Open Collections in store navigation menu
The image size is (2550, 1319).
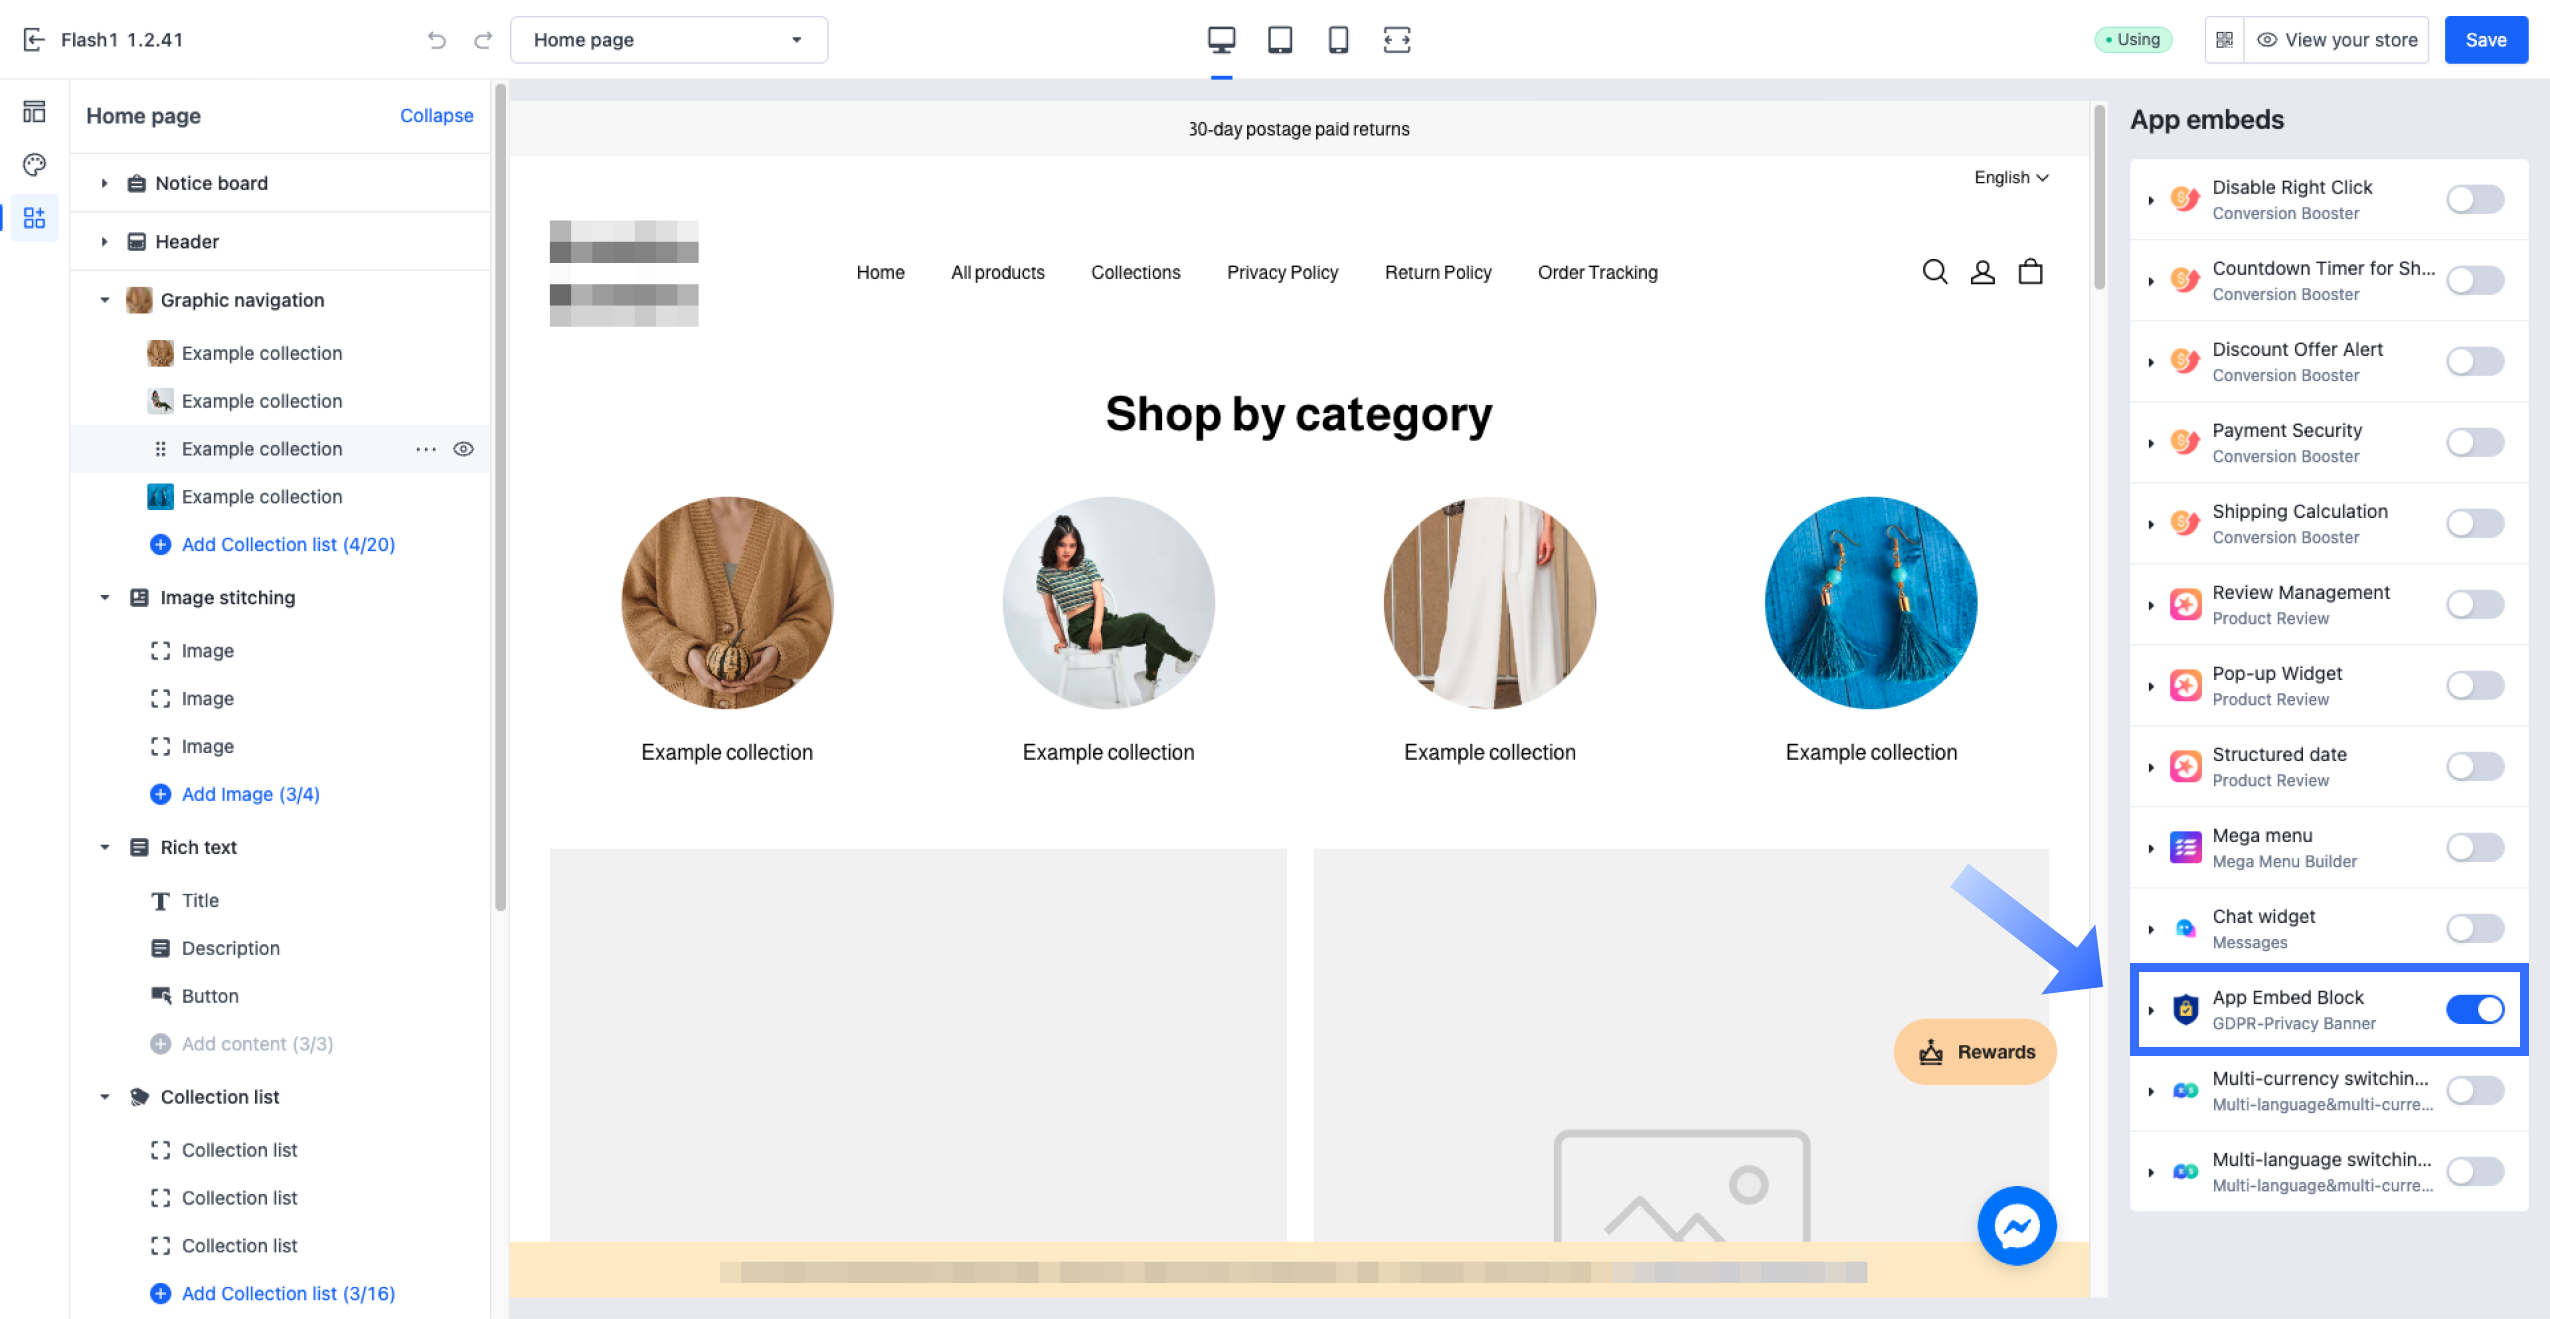pyautogui.click(x=1135, y=272)
